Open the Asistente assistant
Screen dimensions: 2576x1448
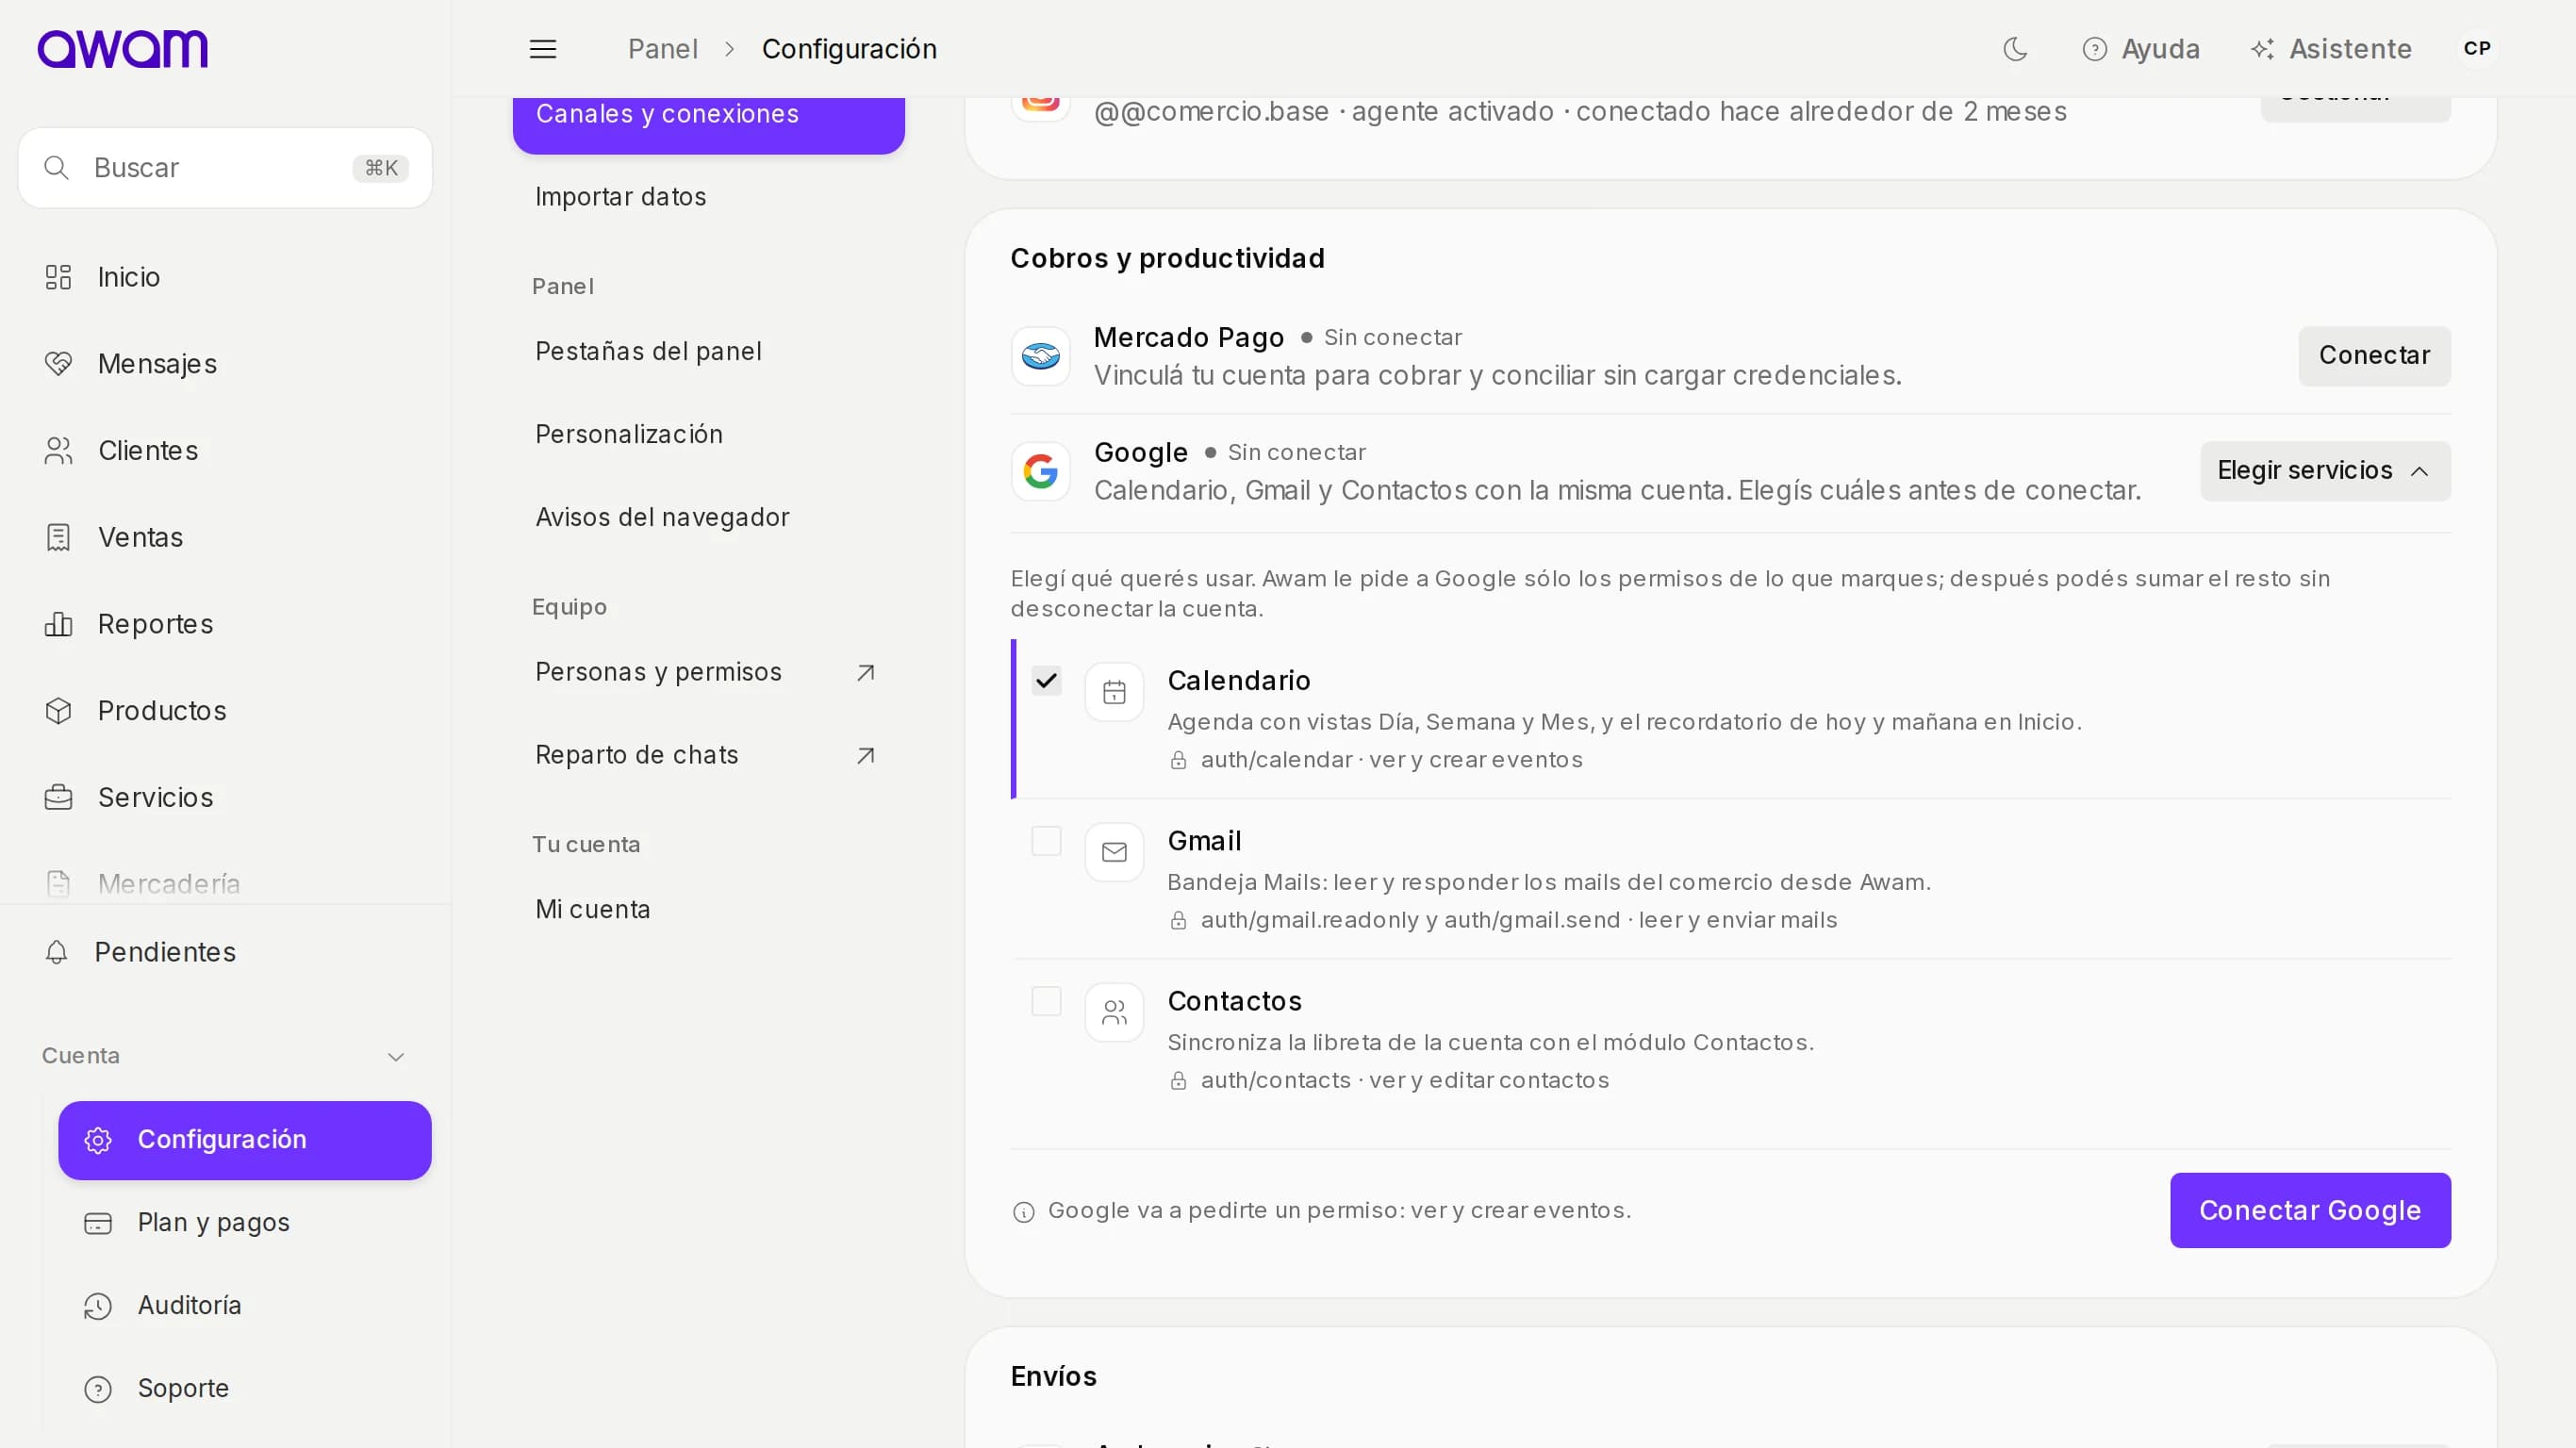click(2330, 48)
